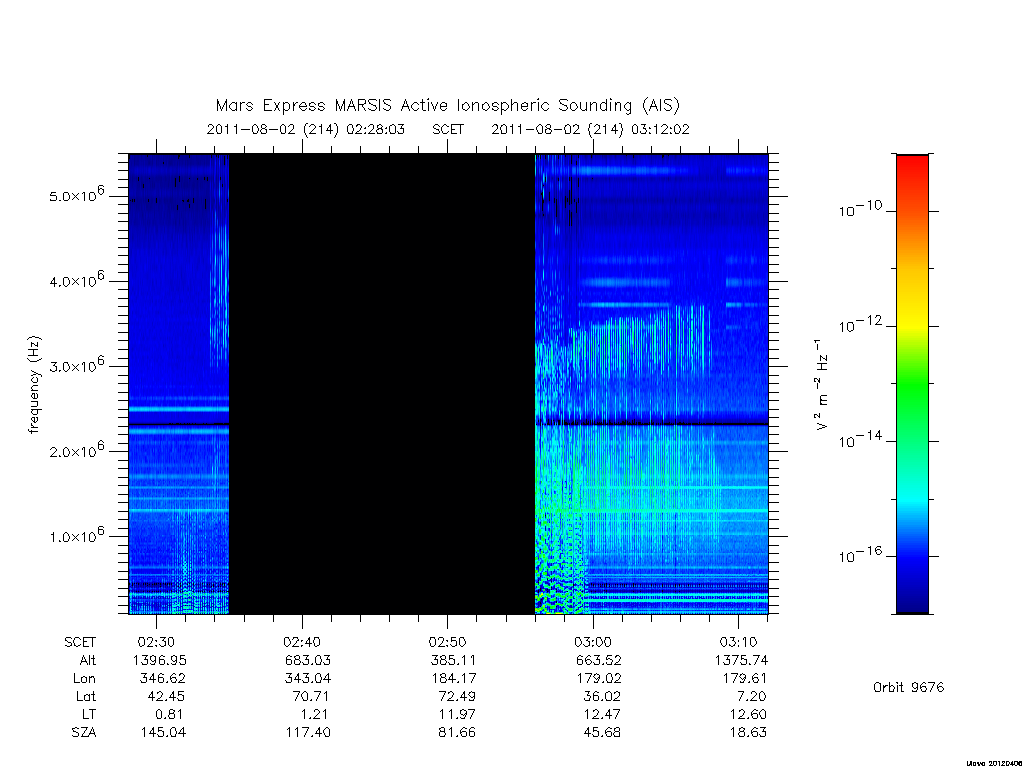
Task: Click the 1.0×10⁶ frequency axis label
Action: click(76, 536)
